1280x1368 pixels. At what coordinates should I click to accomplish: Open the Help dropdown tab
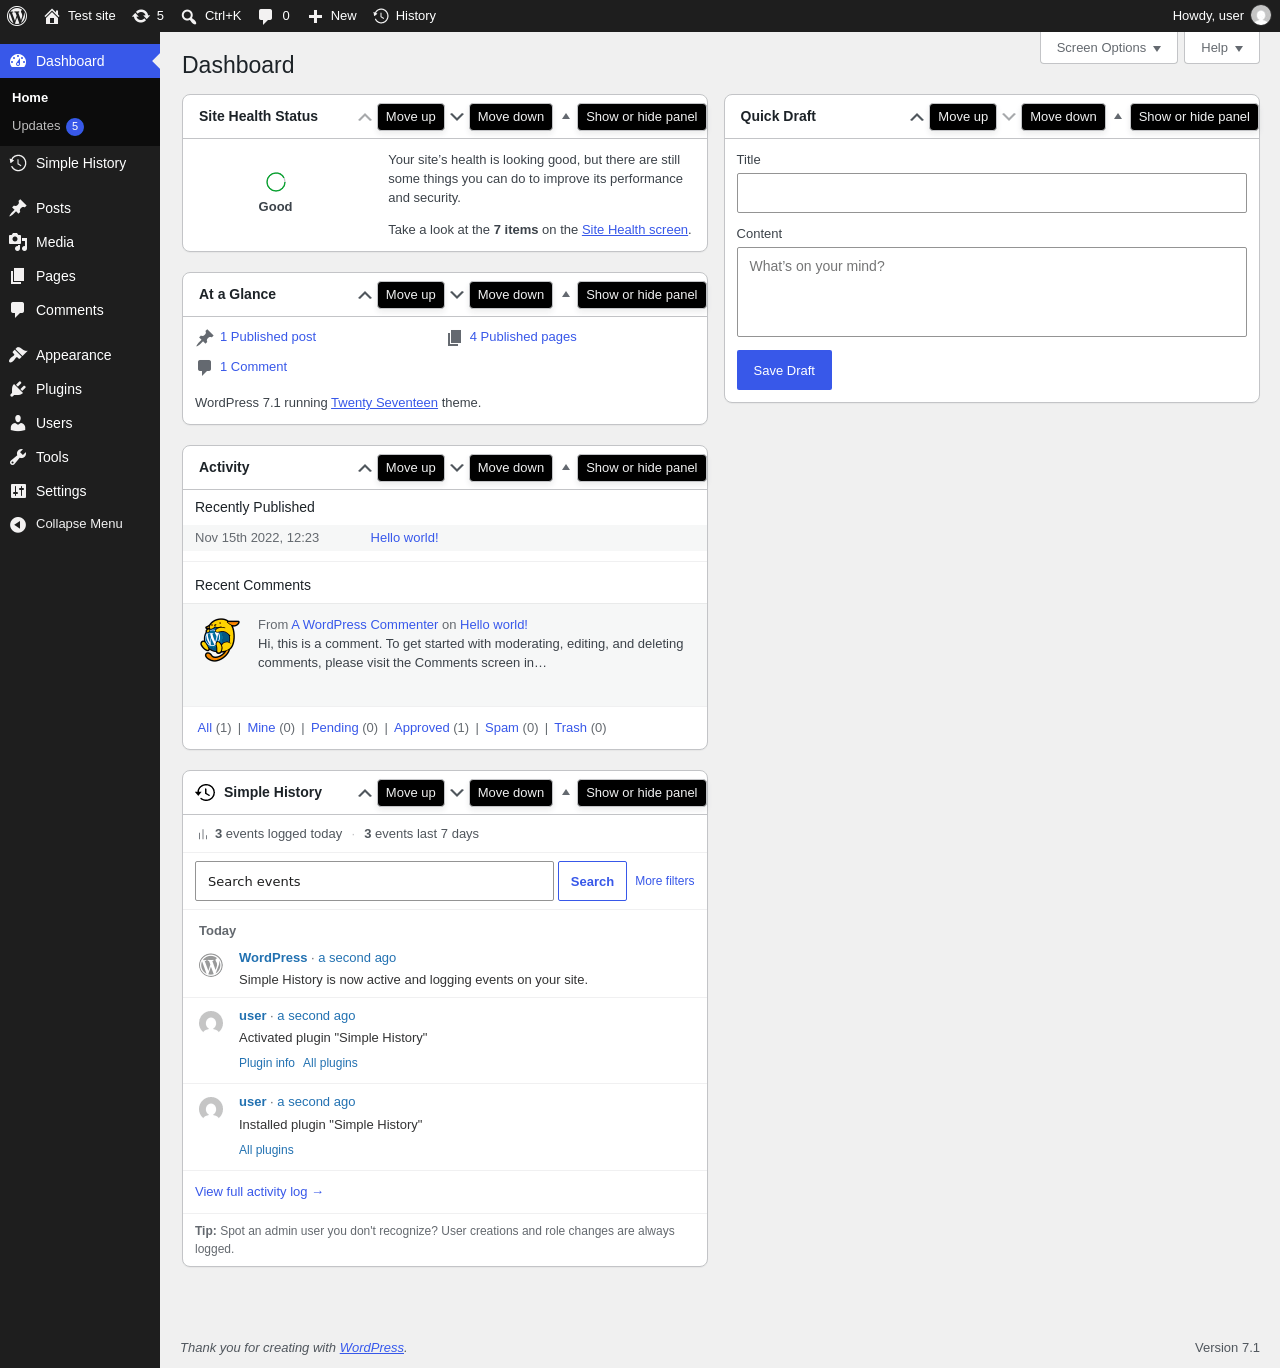[1222, 48]
